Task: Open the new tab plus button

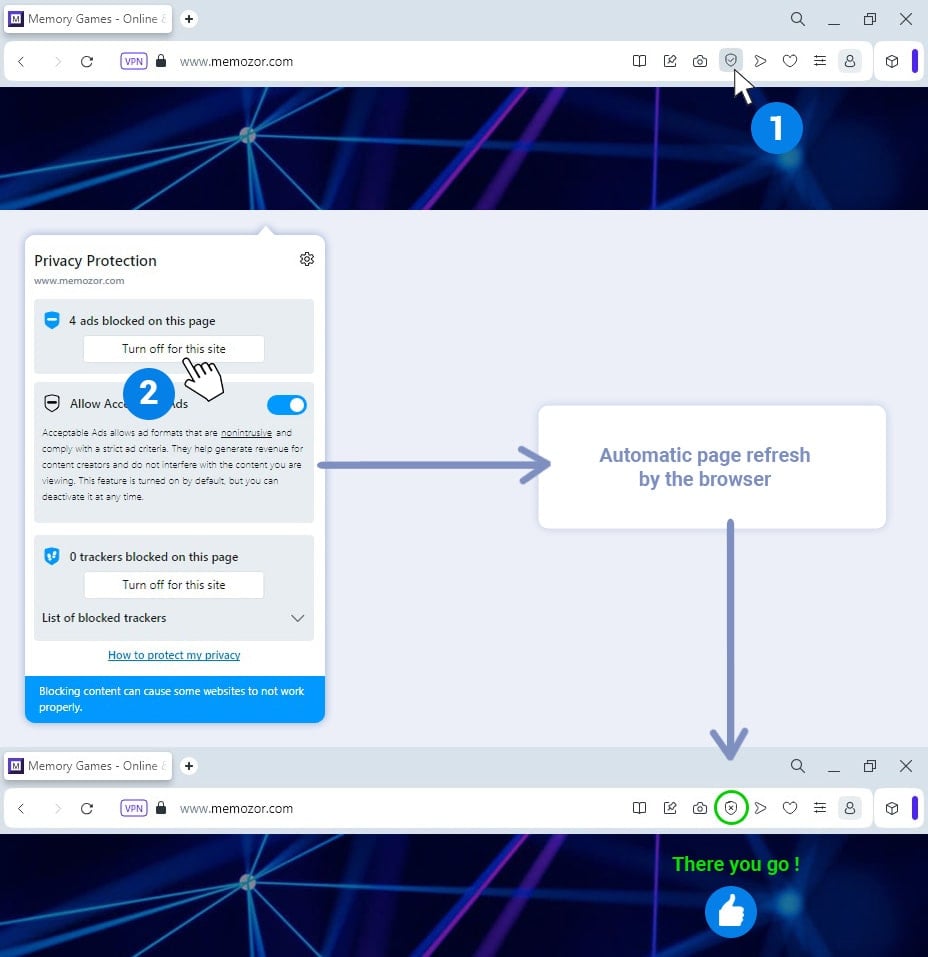Action: pos(189,18)
